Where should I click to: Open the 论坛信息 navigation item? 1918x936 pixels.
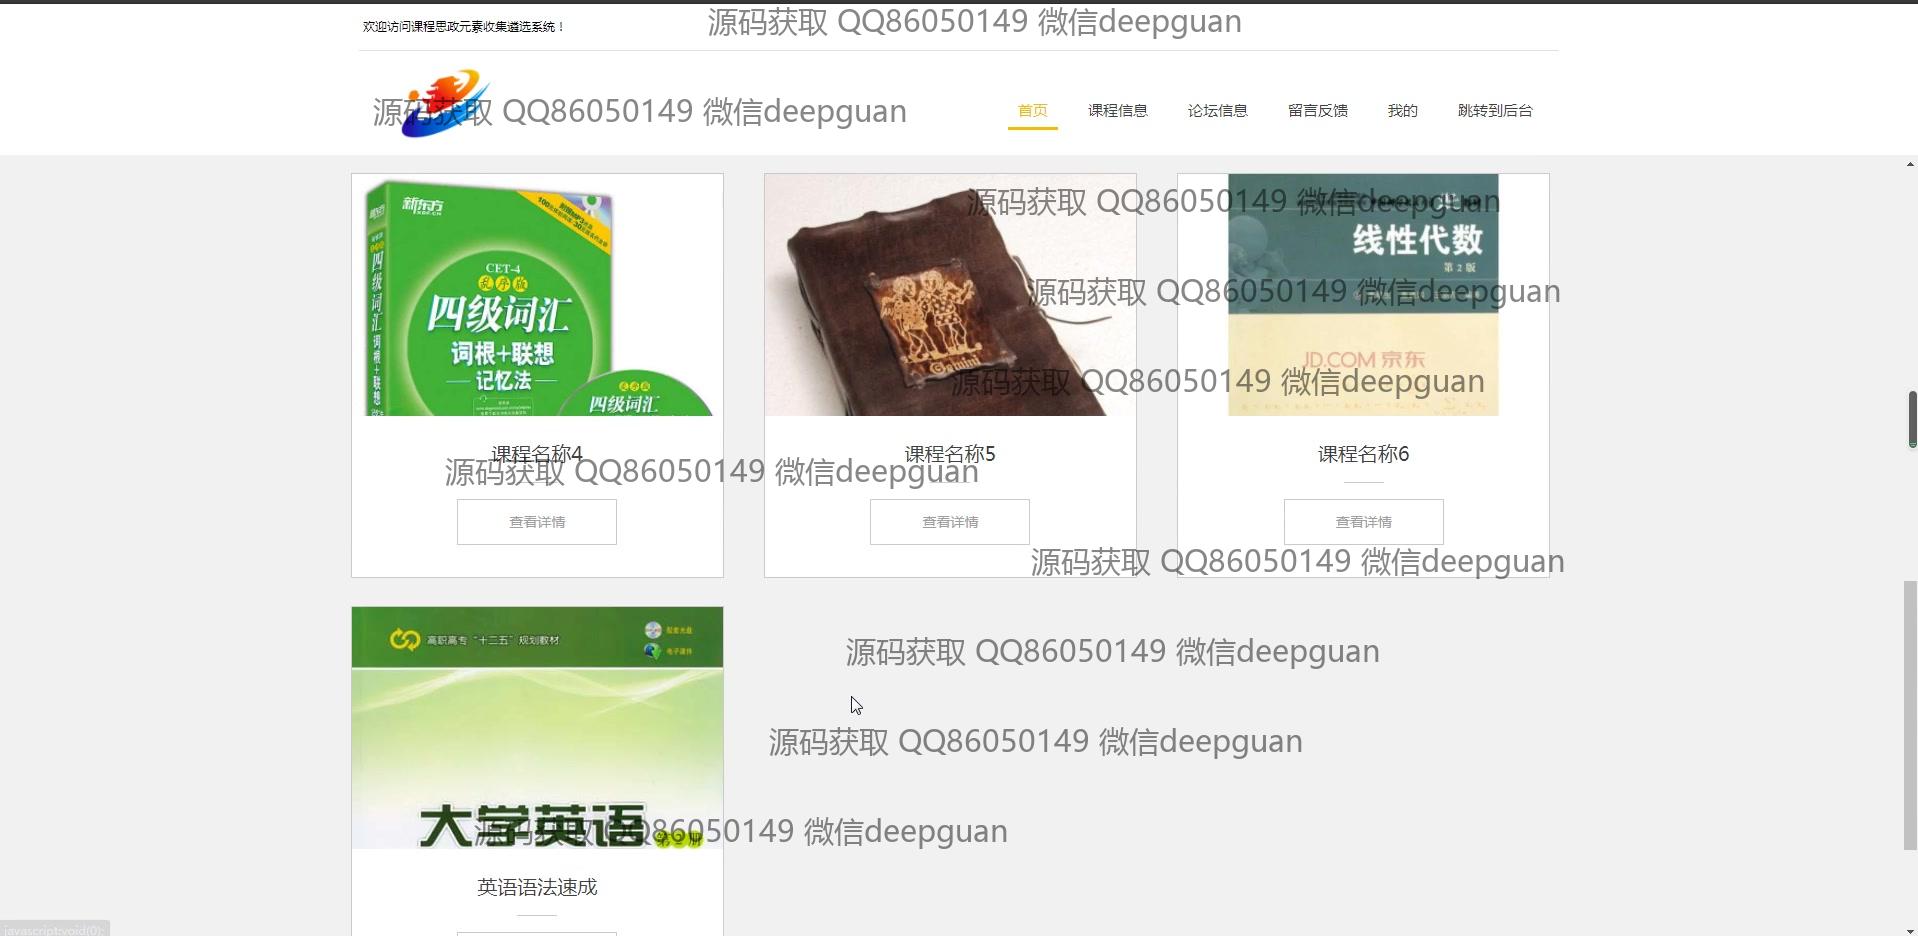point(1217,110)
